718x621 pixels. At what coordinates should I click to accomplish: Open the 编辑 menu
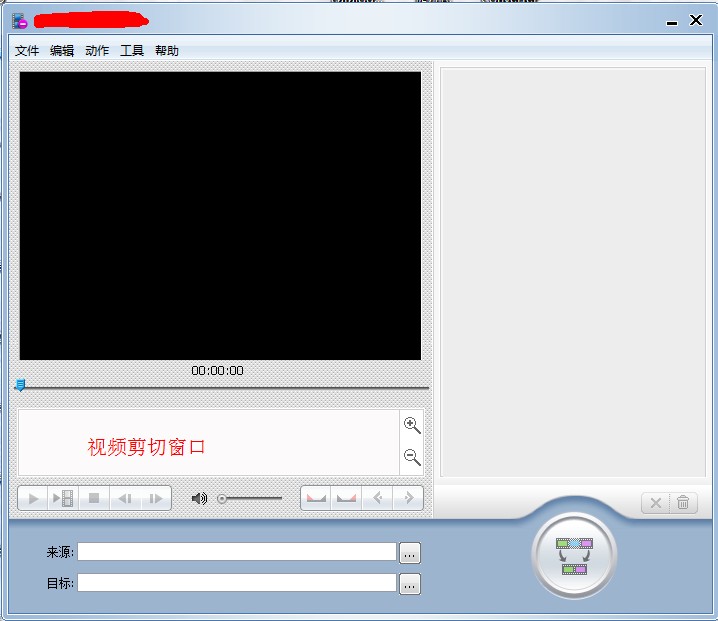point(62,50)
